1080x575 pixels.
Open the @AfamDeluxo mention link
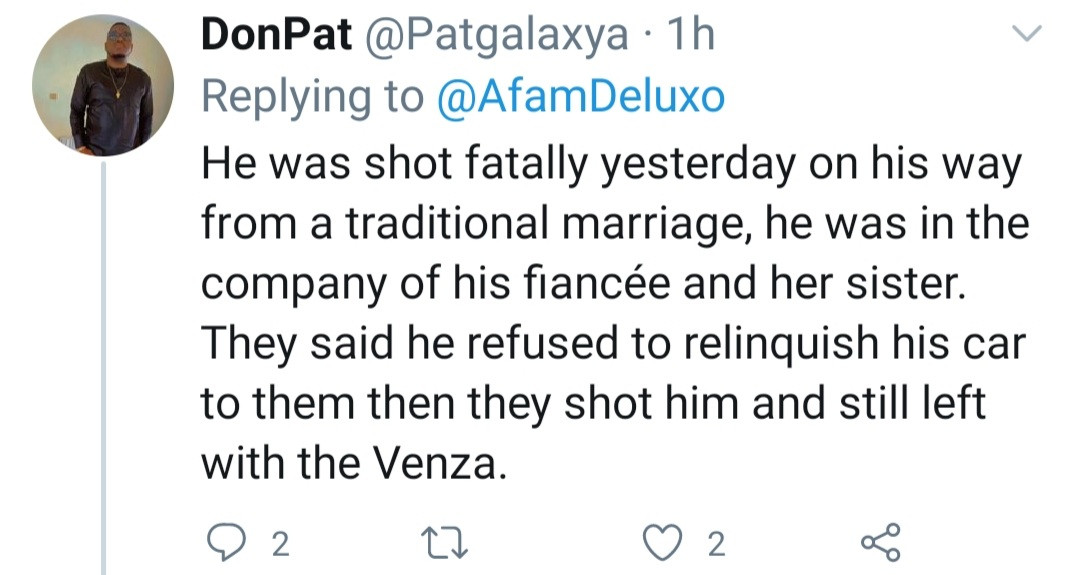pos(581,97)
